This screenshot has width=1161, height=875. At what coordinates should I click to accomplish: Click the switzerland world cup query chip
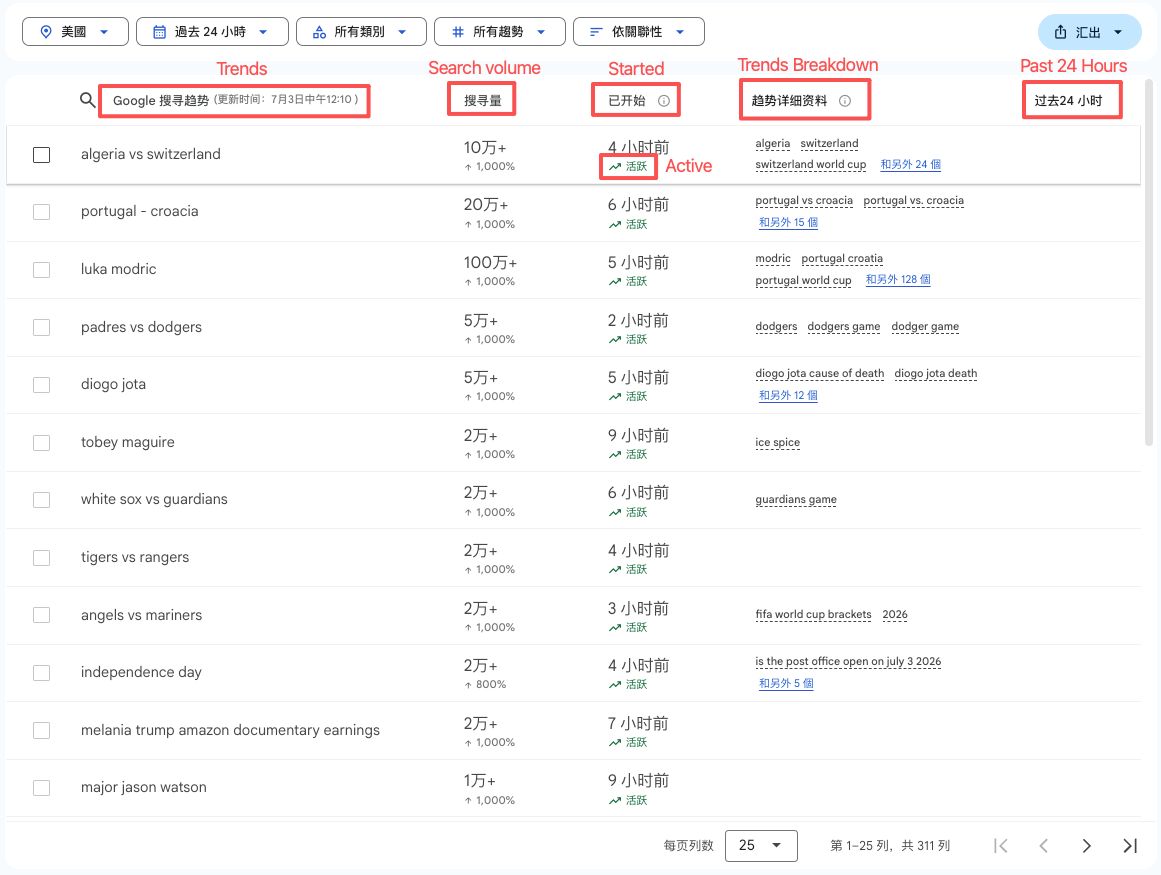point(810,164)
